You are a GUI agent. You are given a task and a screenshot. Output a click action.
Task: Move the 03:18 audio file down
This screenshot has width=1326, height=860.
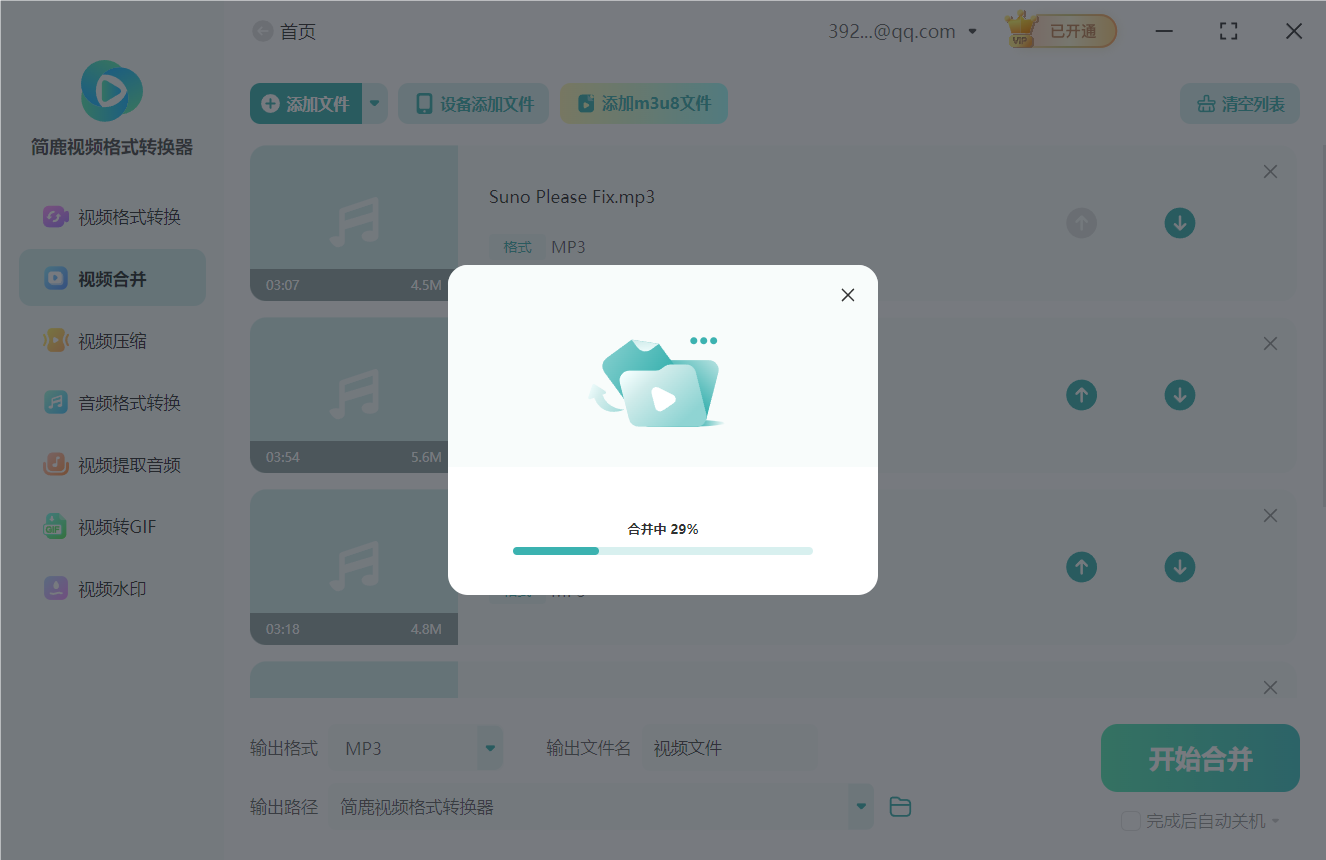pos(1180,567)
